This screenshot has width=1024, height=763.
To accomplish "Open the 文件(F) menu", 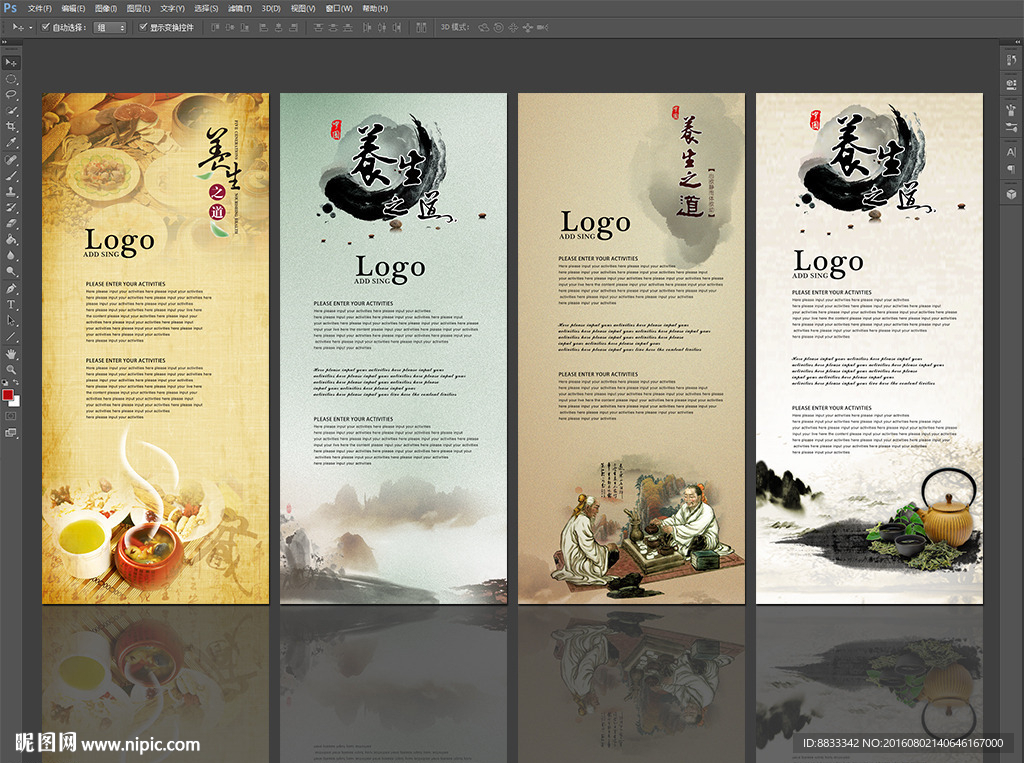I will [39, 8].
